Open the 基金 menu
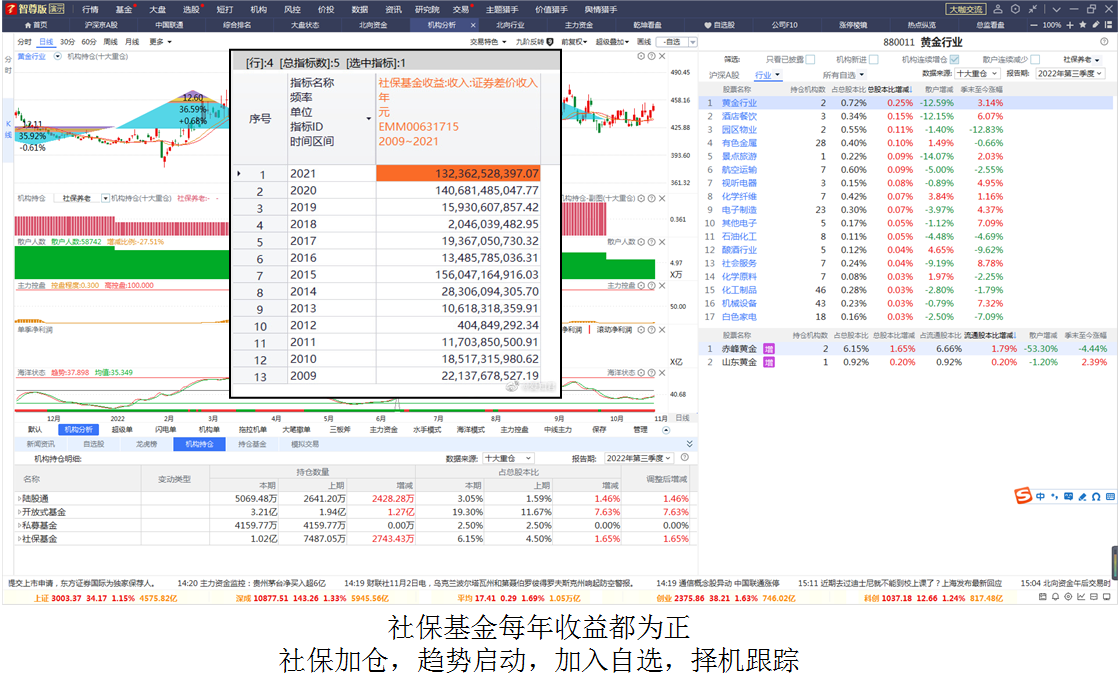The width and height of the screenshot is (1118, 676). tap(123, 9)
